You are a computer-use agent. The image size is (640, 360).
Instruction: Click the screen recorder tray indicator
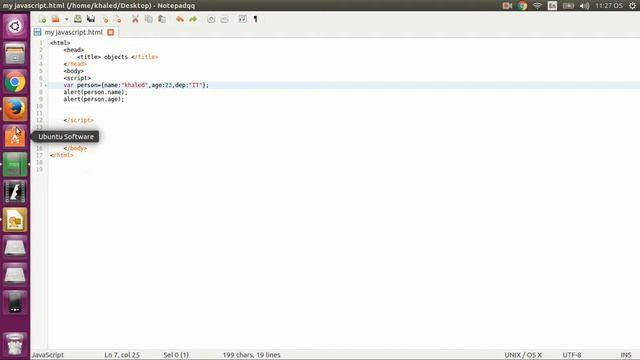(507, 6)
